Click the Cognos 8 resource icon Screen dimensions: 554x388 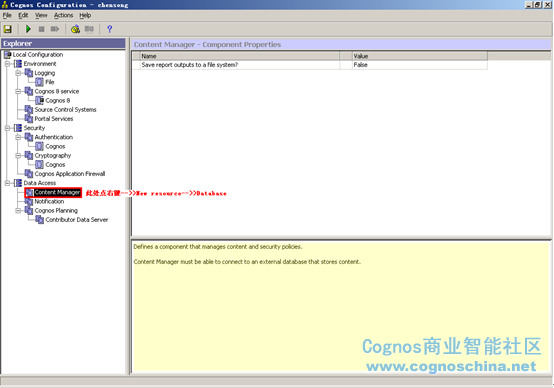[40, 100]
